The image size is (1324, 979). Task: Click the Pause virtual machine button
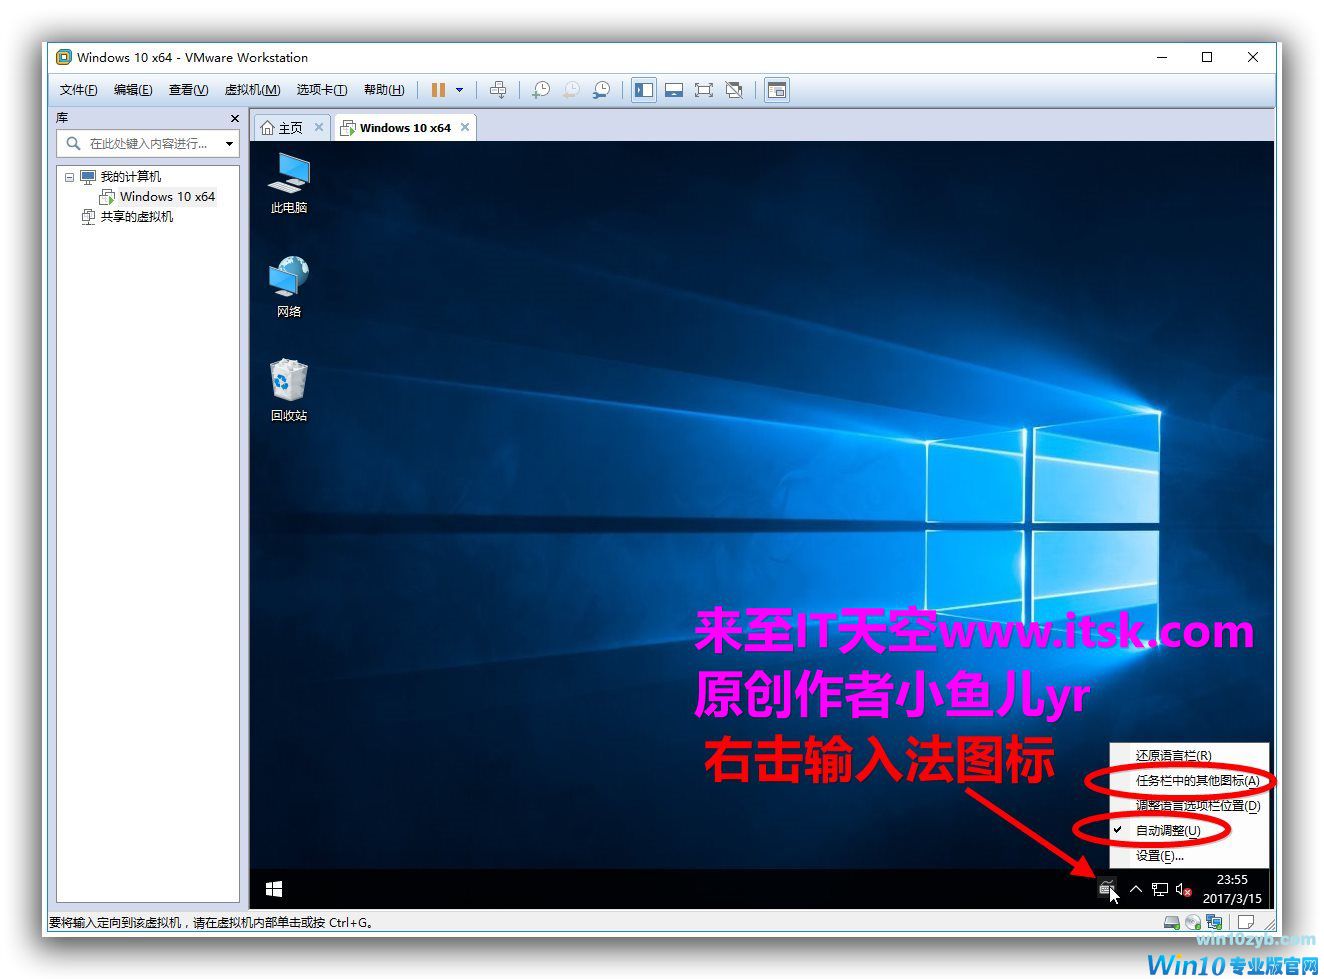(438, 90)
